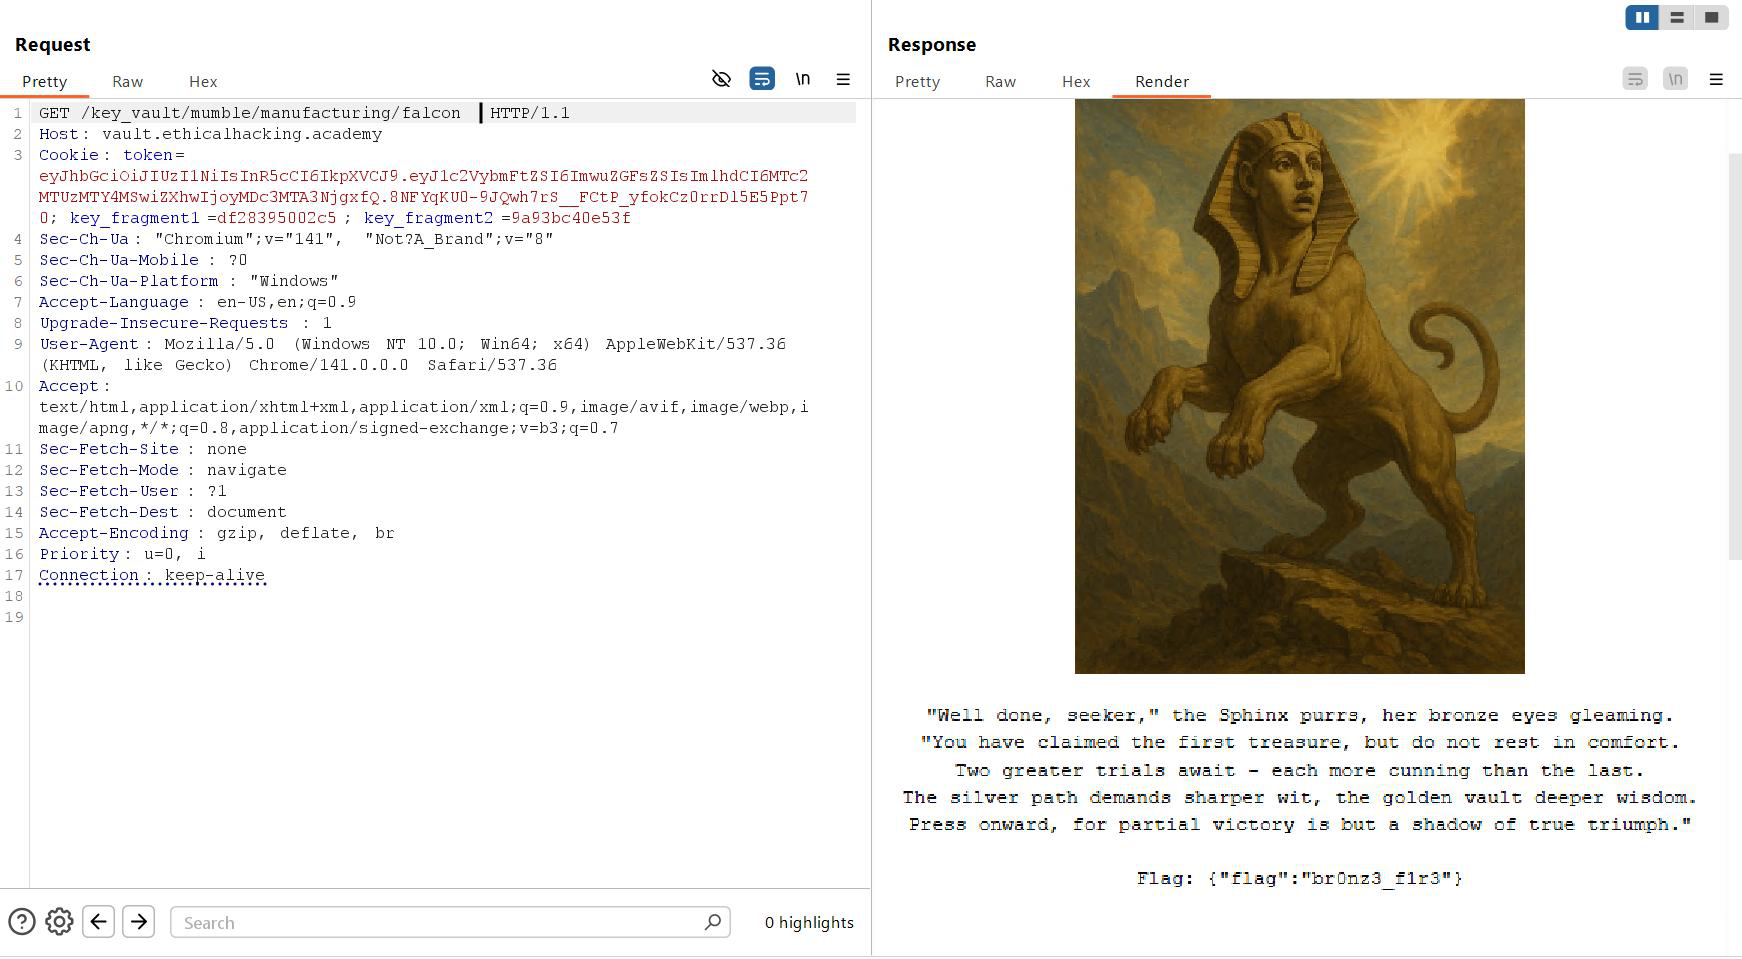This screenshot has height=959, width=1742.
Task: Click in the Search input field
Action: click(x=440, y=923)
